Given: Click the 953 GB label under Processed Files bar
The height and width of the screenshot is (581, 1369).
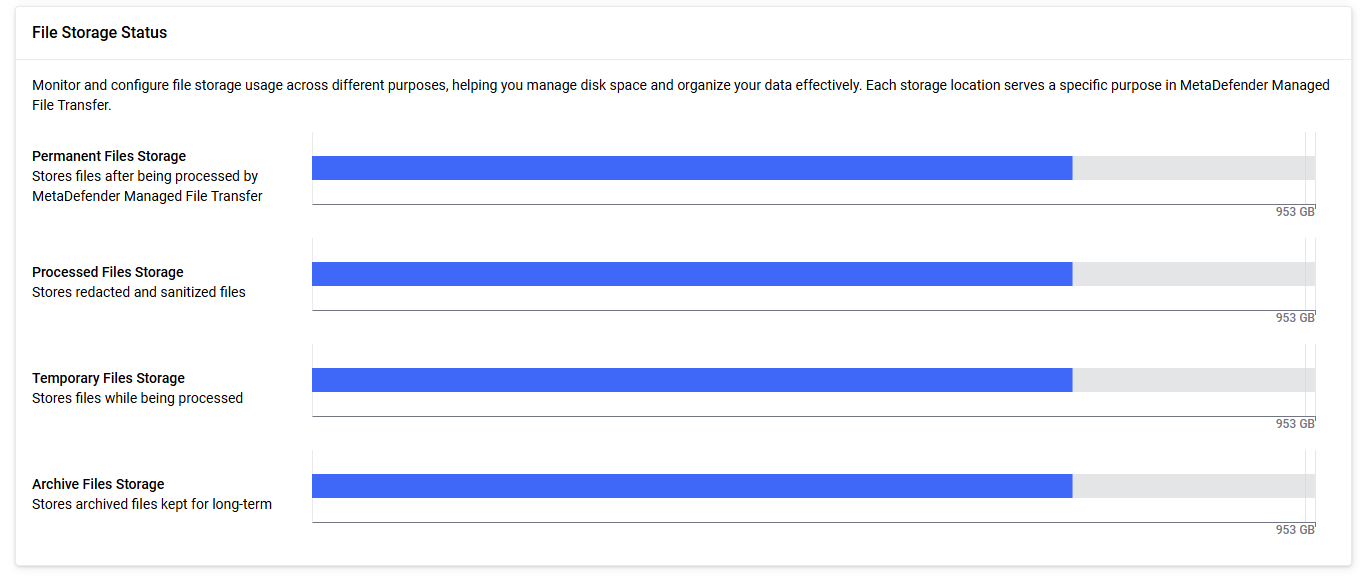Looking at the screenshot, I should (x=1295, y=318).
